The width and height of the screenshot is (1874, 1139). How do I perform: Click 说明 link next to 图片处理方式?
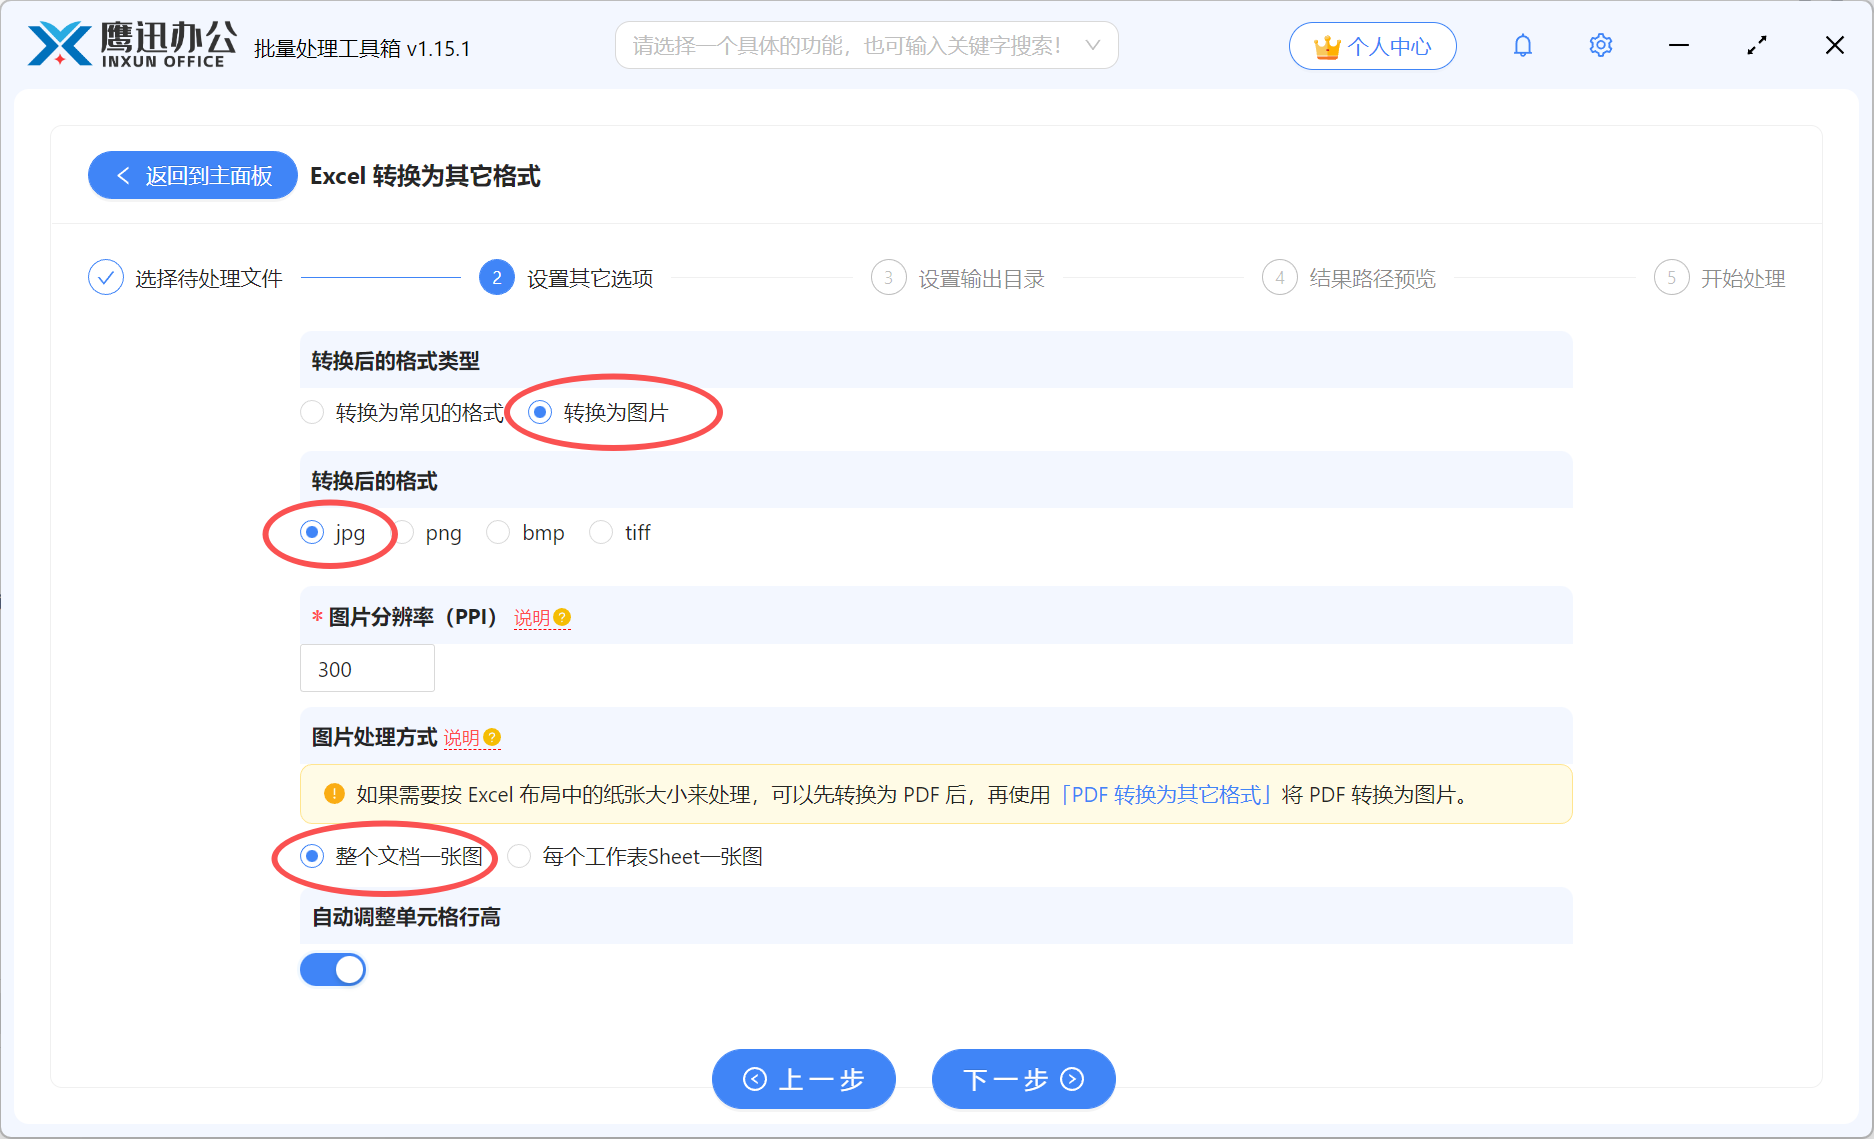tap(462, 738)
